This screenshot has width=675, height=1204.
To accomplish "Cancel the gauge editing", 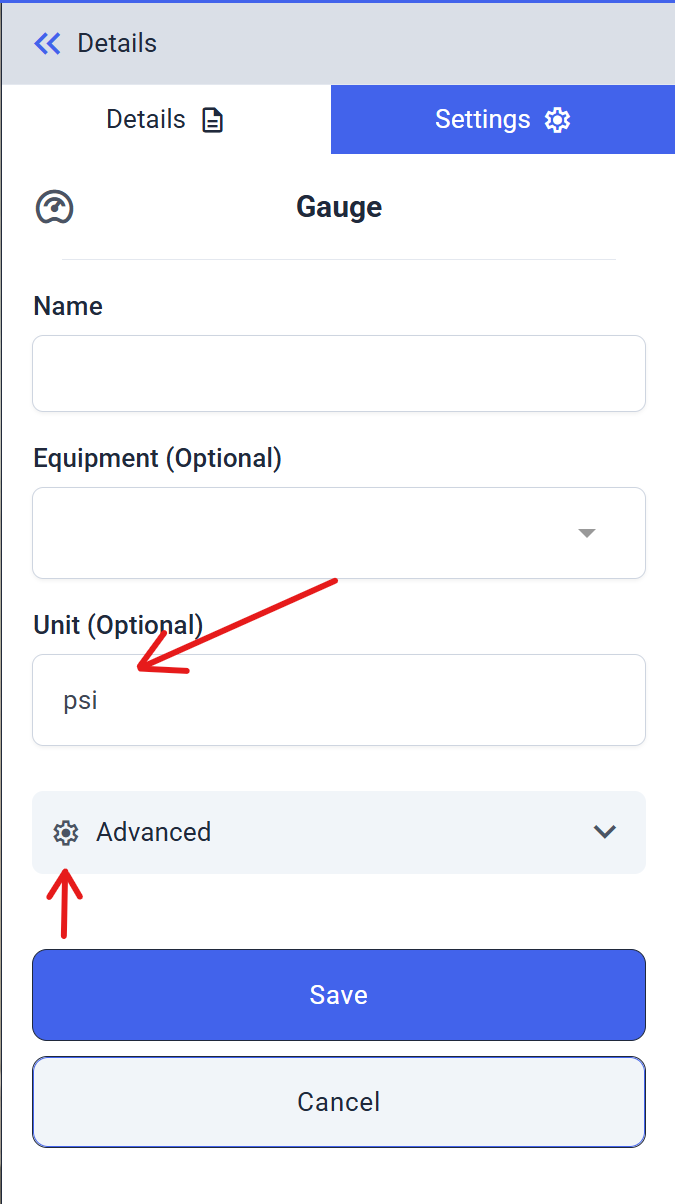I will (339, 1102).
